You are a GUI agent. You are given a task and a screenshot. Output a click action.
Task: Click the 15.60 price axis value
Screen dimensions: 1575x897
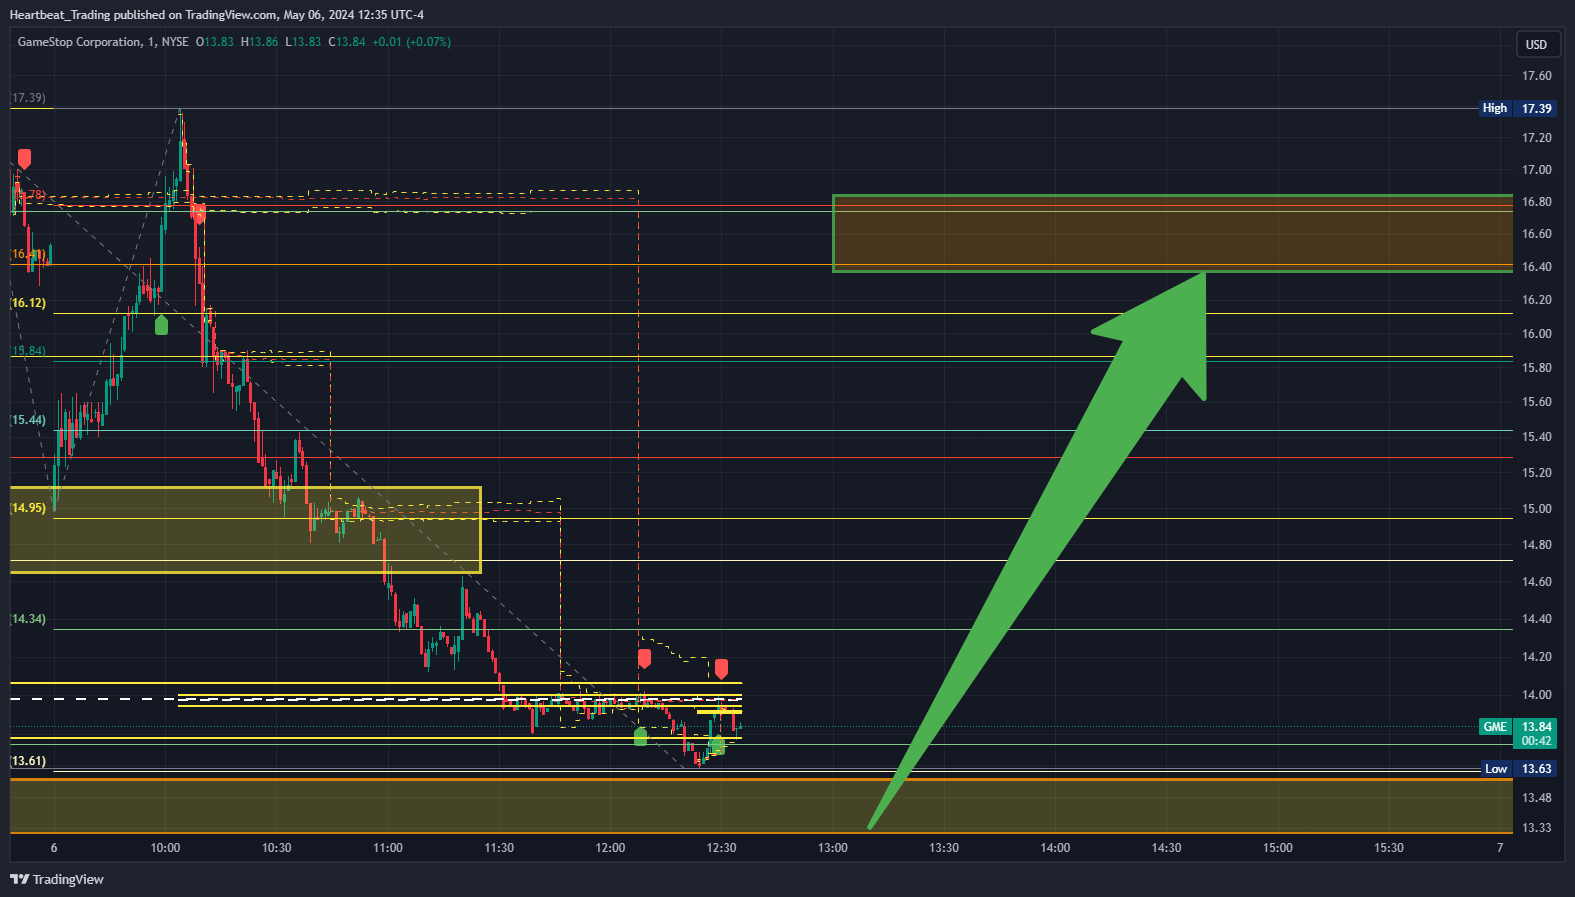pyautogui.click(x=1537, y=402)
